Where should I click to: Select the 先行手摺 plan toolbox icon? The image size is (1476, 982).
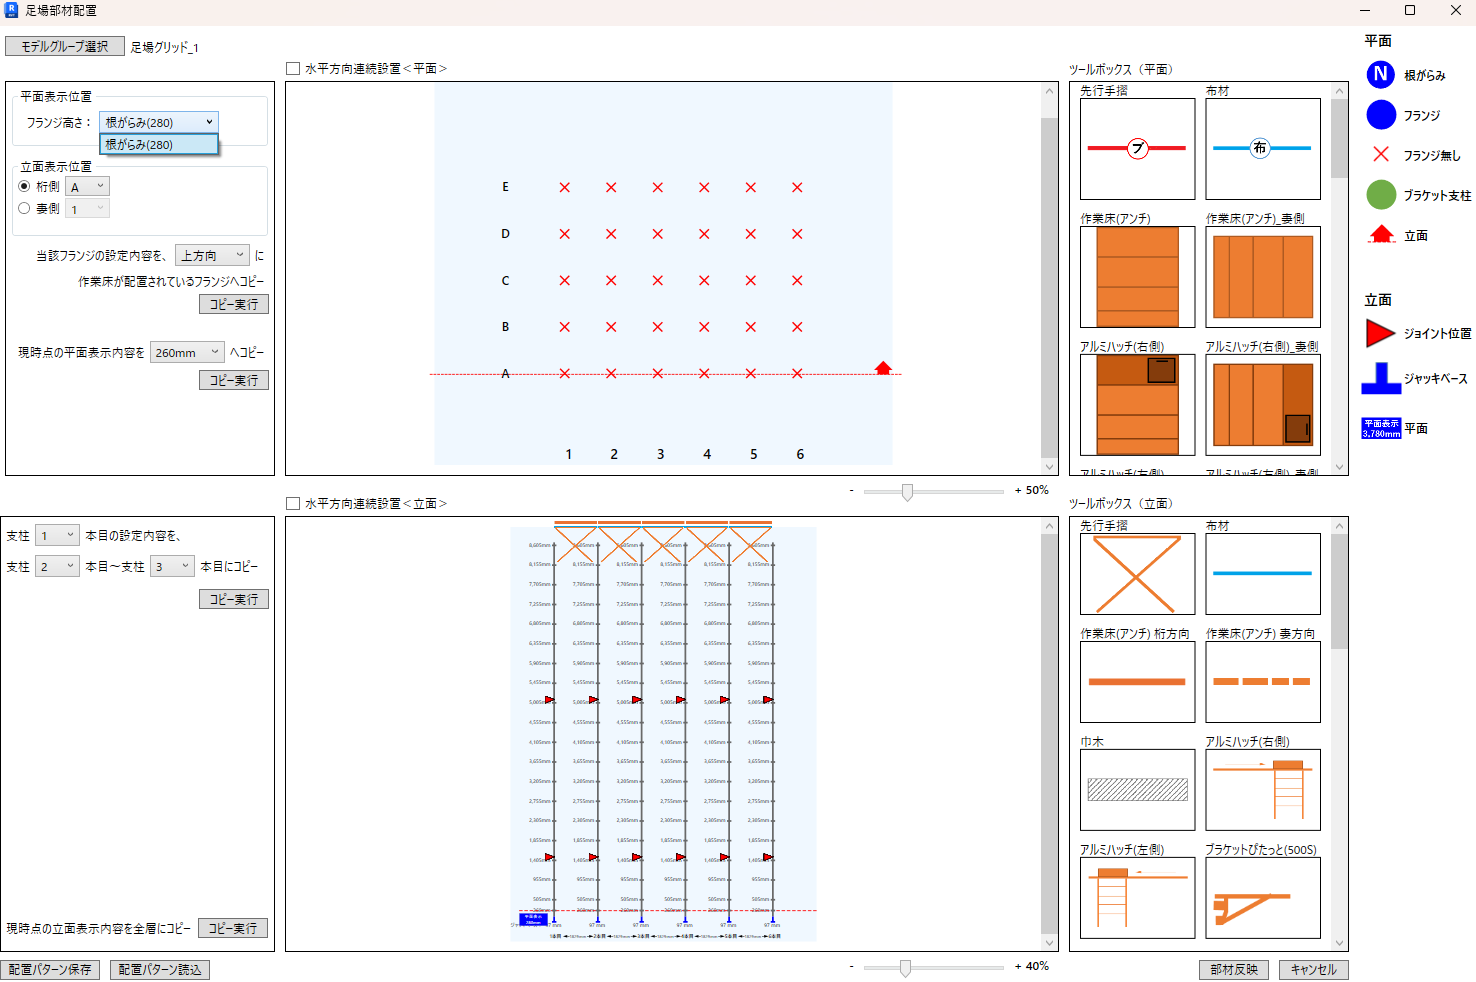click(x=1137, y=149)
